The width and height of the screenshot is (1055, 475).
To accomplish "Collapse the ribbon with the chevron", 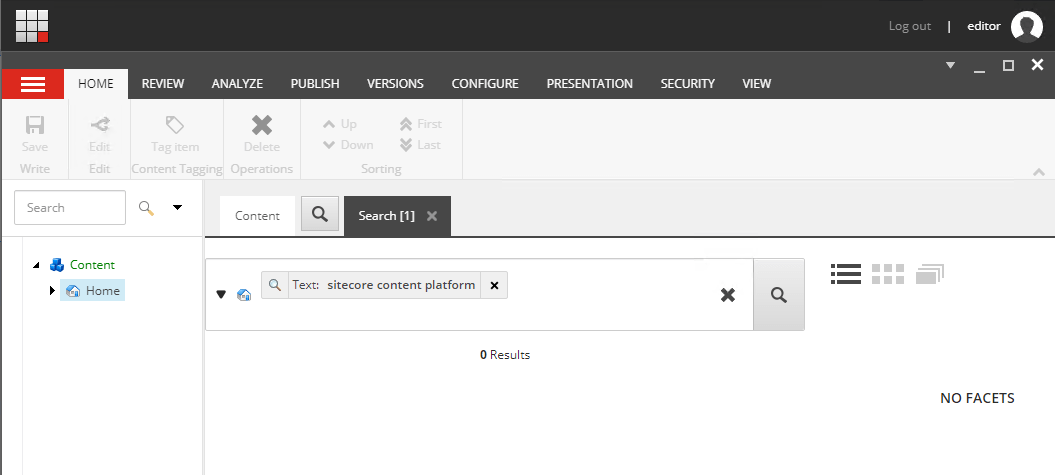I will click(1039, 172).
